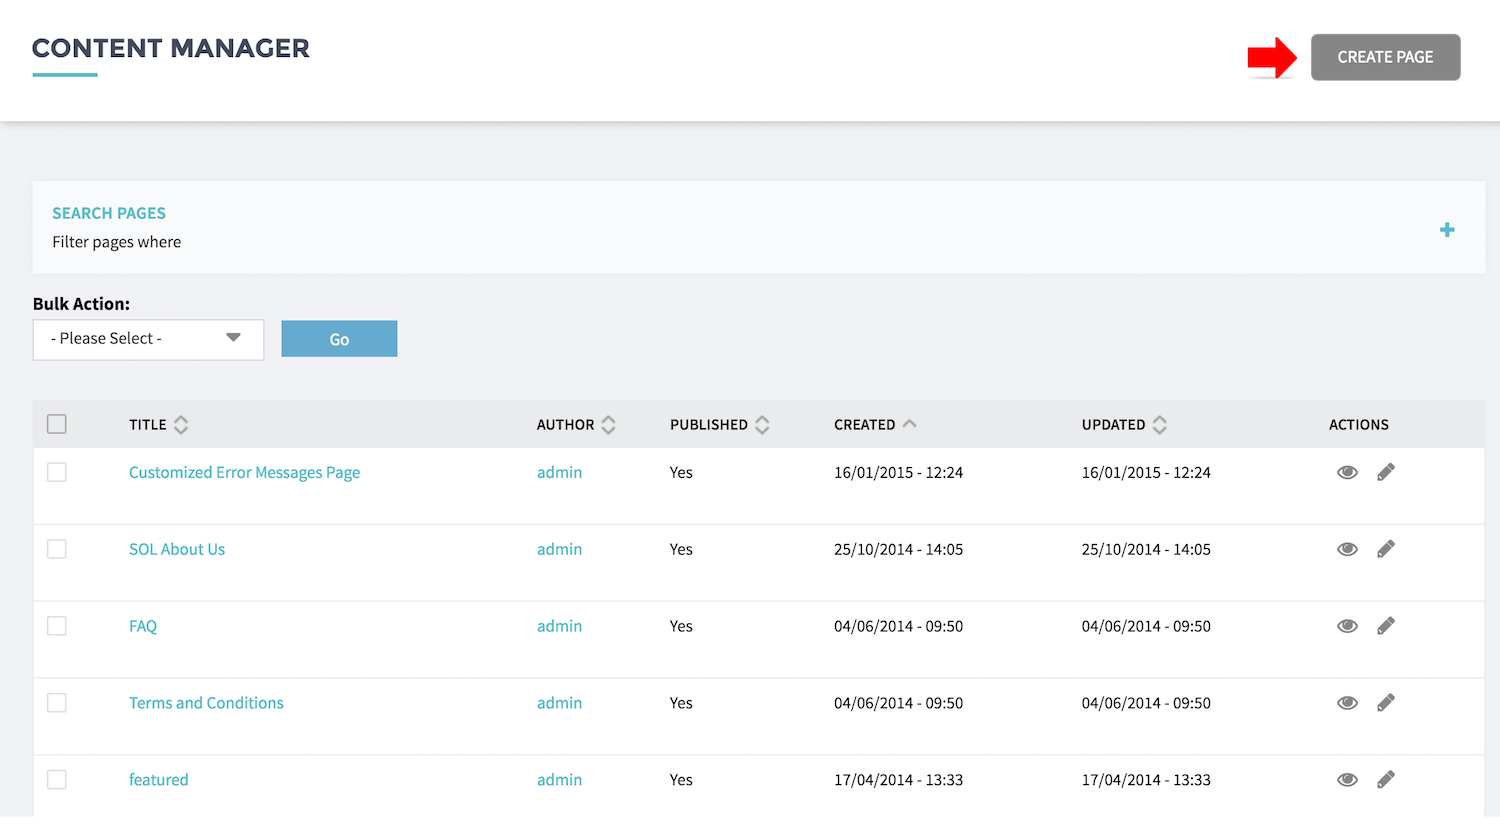Open the FAQ page link
Image resolution: width=1500 pixels, height=831 pixels.
click(143, 626)
